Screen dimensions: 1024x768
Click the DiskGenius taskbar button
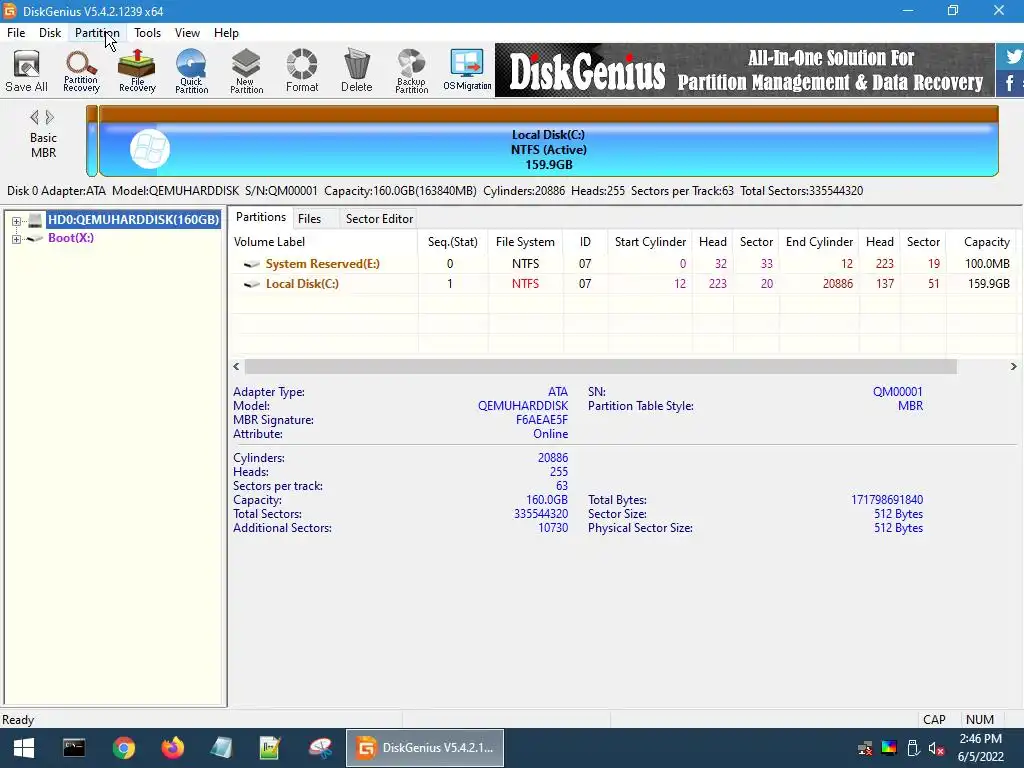424,748
